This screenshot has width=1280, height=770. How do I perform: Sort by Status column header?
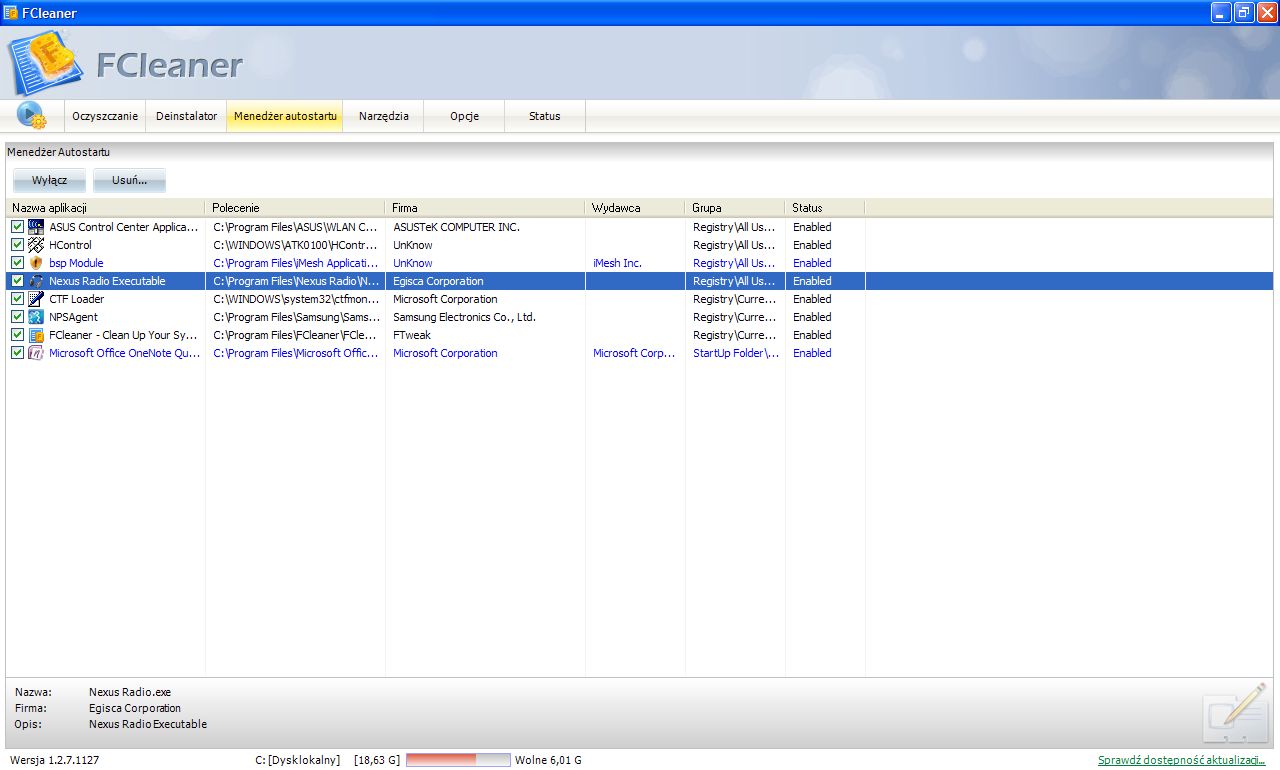[825, 208]
